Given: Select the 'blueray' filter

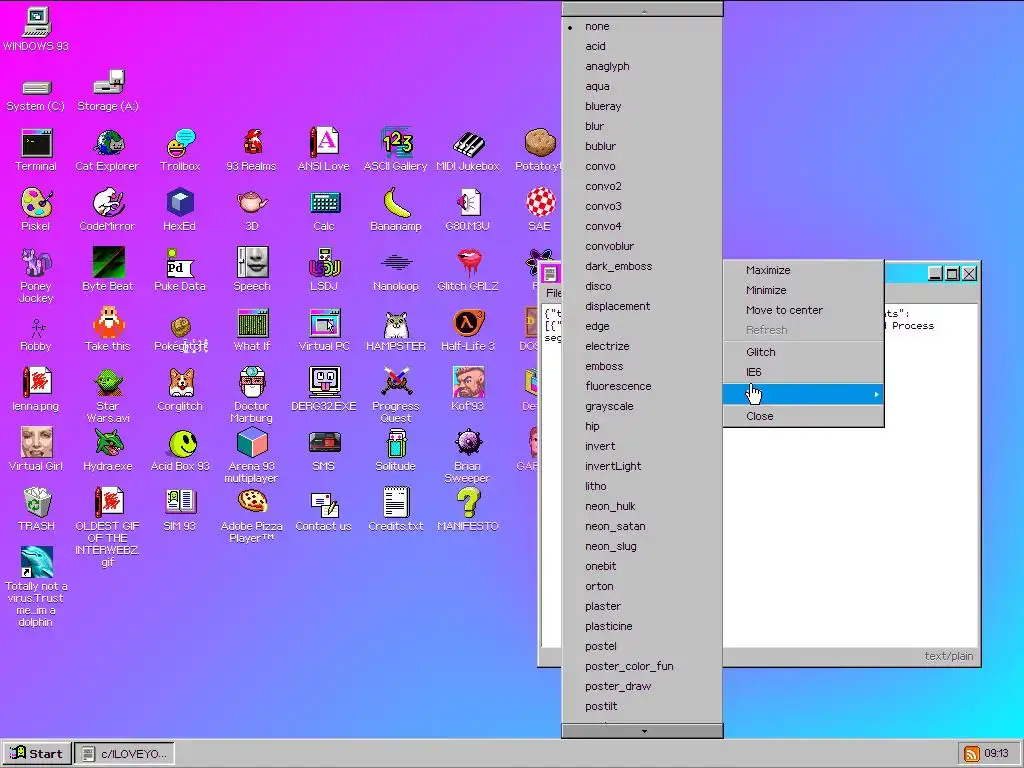Looking at the screenshot, I should [x=641, y=106].
